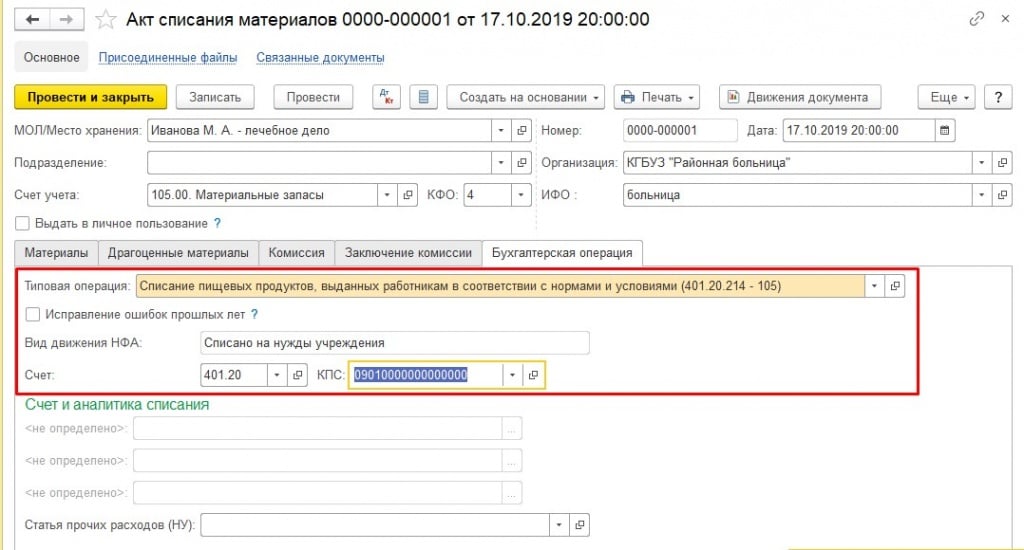Tick Исправление ошибок прошлых лет checkbox
The width and height of the screenshot is (1024, 550).
(33, 314)
